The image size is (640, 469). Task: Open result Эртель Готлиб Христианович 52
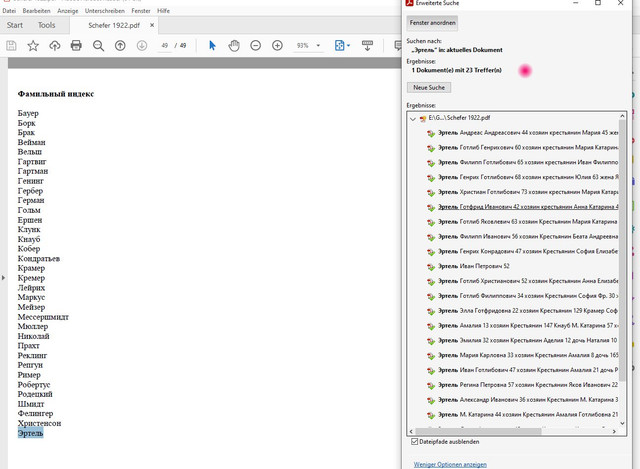(528, 281)
